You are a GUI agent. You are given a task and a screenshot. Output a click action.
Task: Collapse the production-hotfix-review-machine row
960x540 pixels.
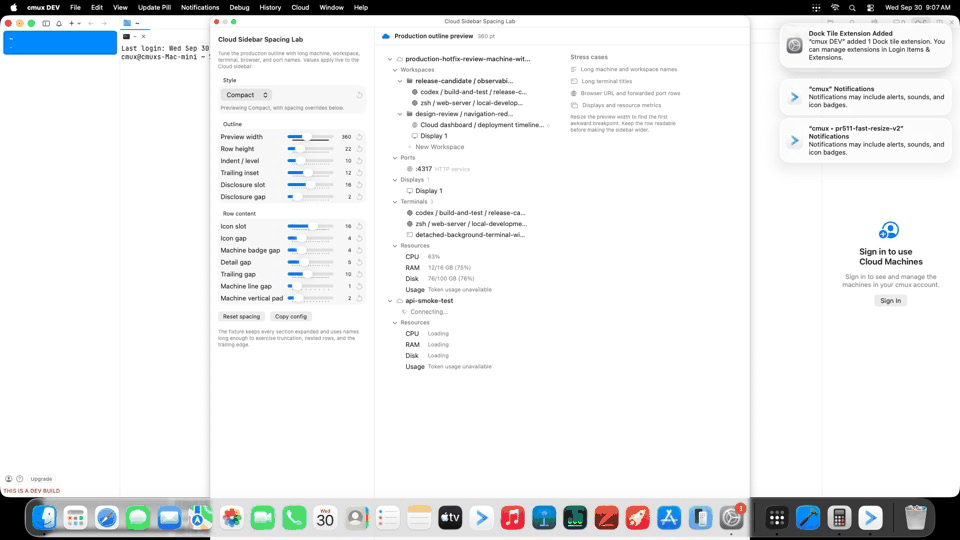click(x=390, y=59)
